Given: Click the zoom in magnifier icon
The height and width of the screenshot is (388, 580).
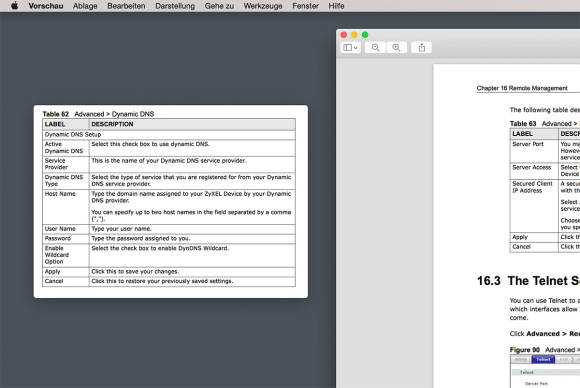Looking at the screenshot, I should click(396, 47).
